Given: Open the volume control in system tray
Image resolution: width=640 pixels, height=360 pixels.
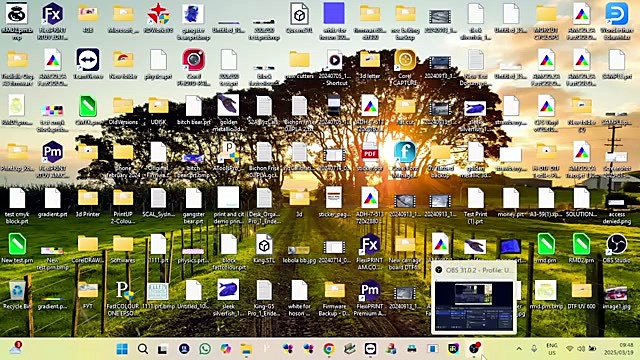Looking at the screenshot, I should click(581, 349).
